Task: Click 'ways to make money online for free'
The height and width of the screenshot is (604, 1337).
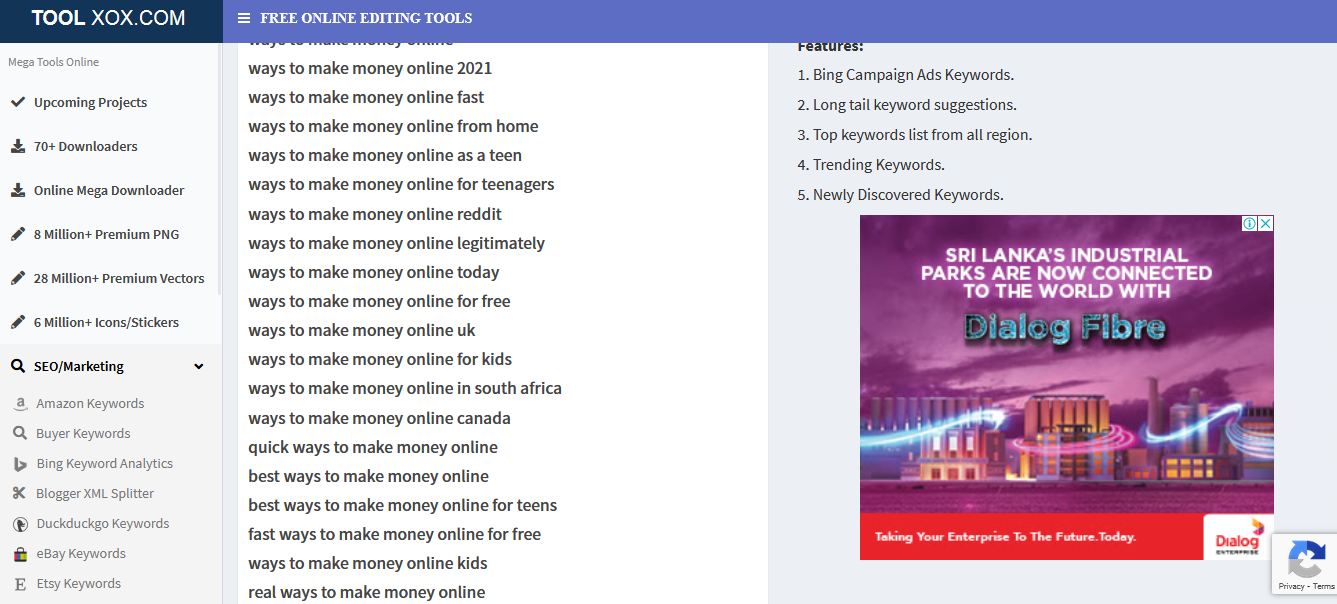Action: [x=379, y=301]
